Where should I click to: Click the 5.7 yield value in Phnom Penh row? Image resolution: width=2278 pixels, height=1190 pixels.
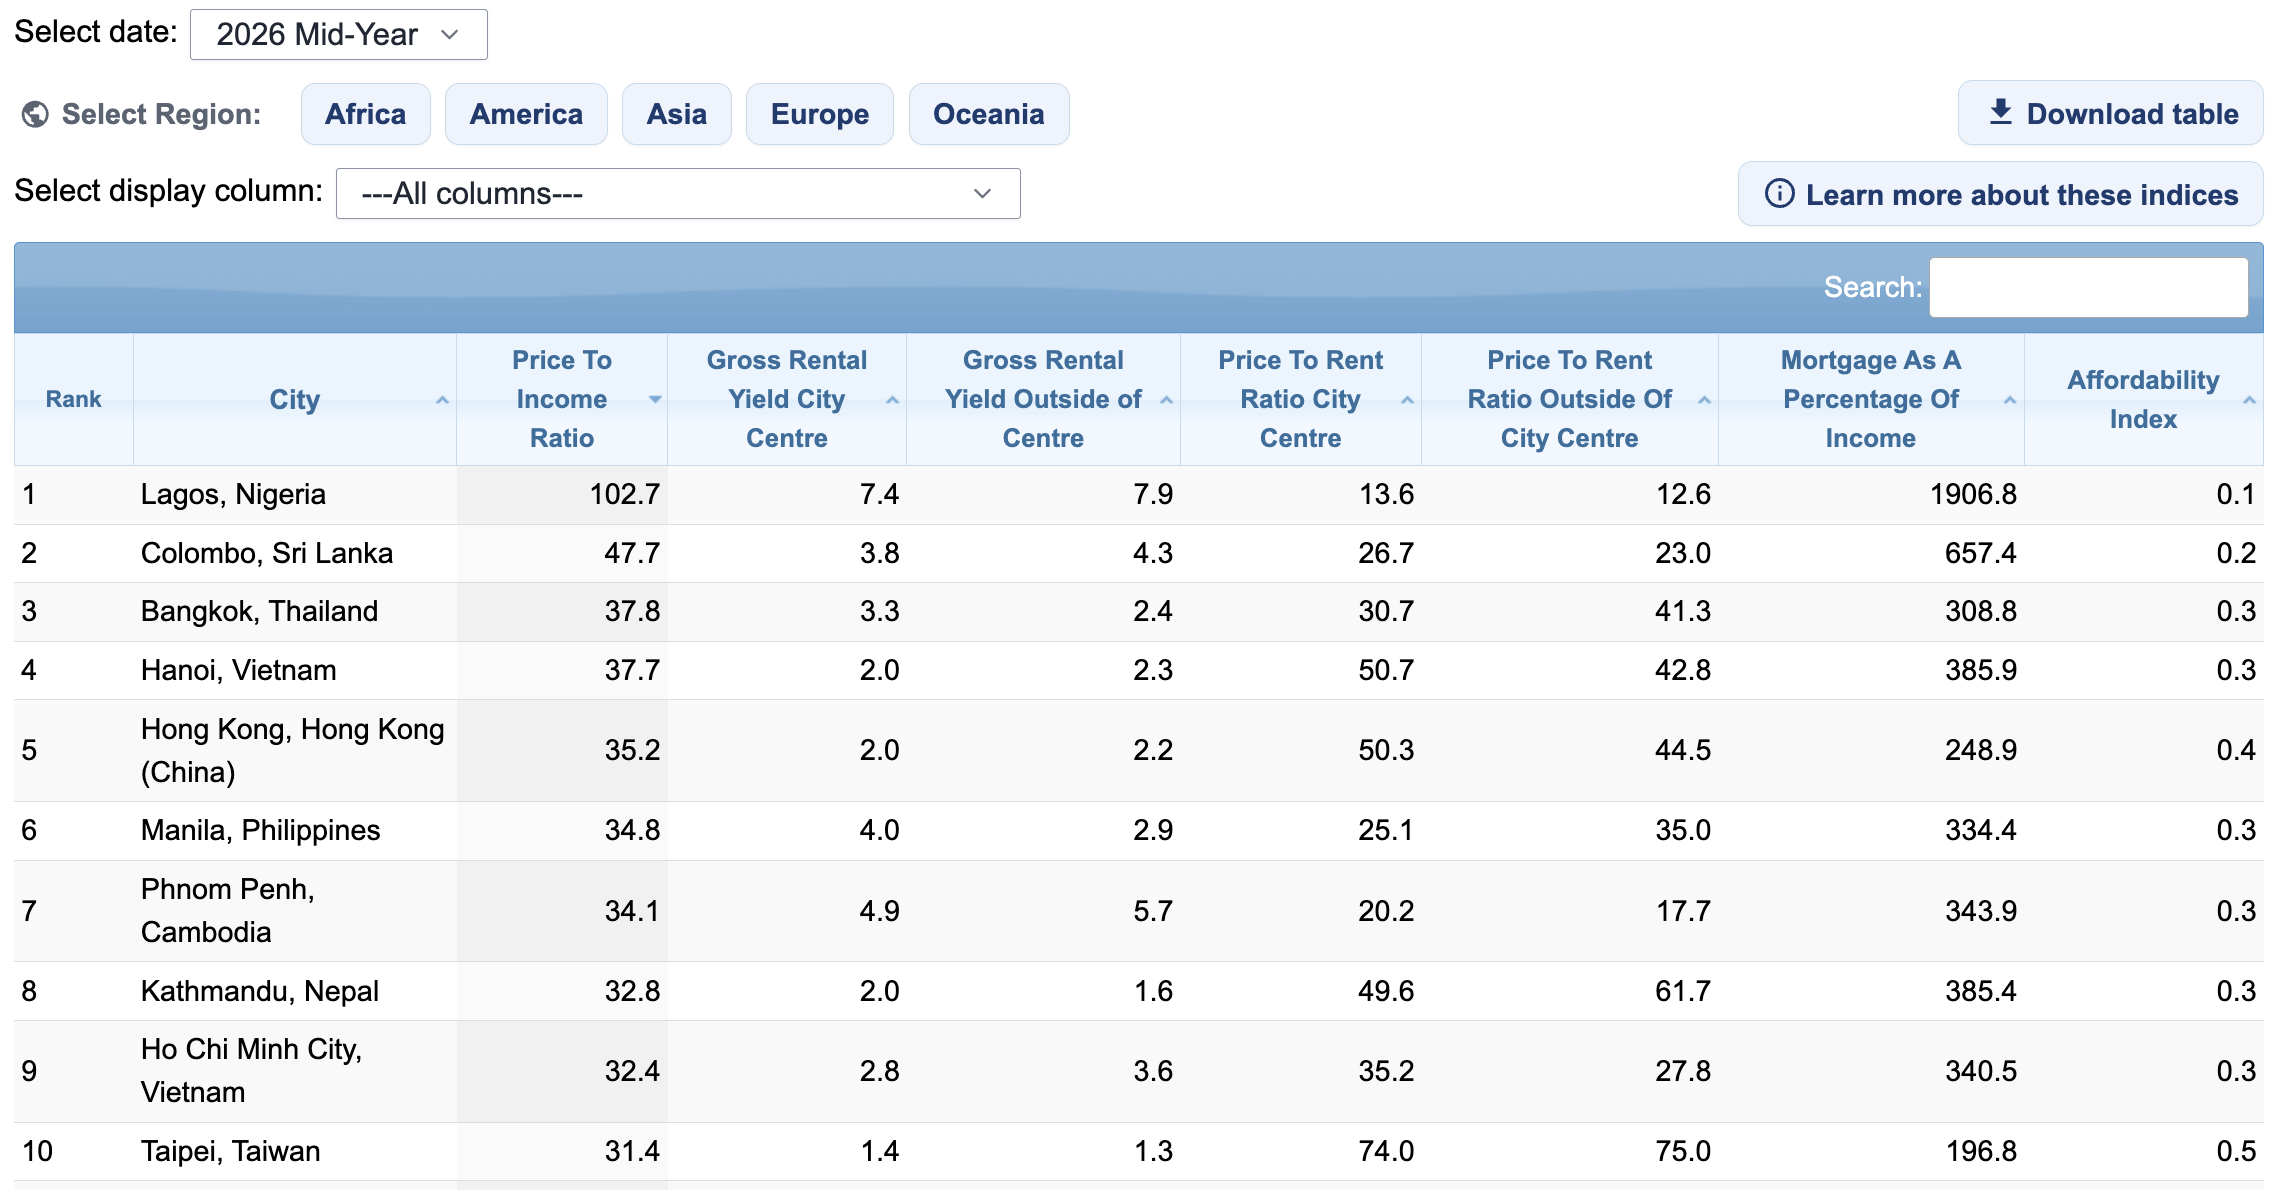coord(1152,911)
